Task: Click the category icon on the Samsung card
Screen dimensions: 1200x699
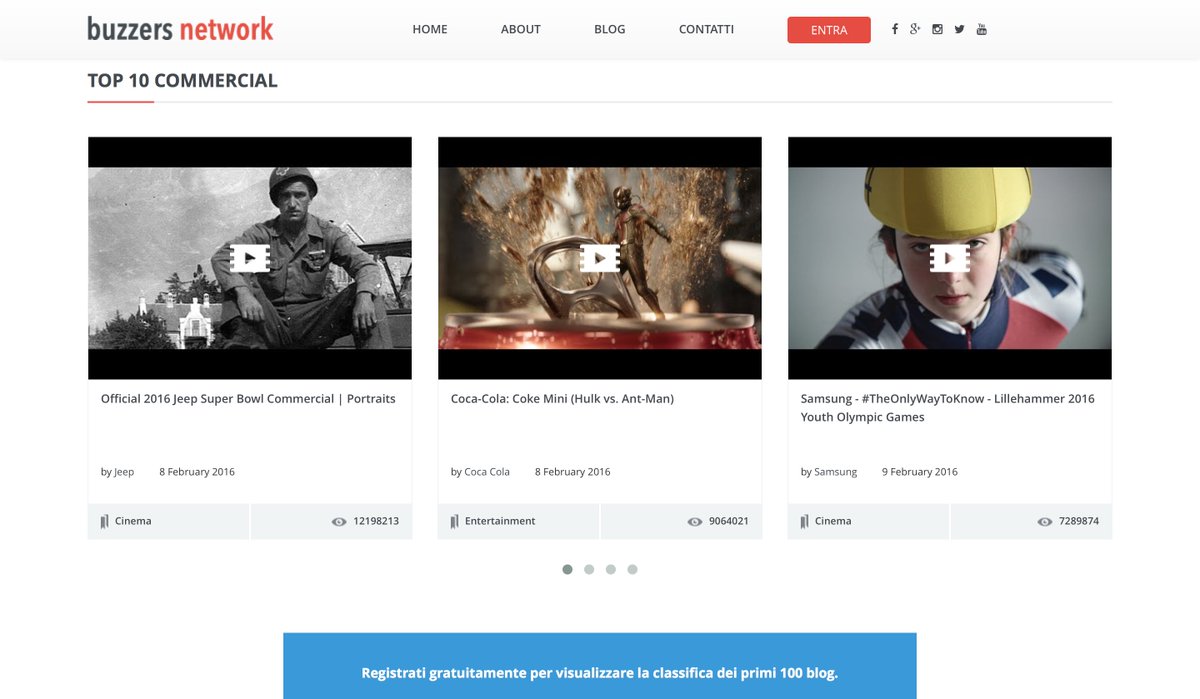Action: 804,521
